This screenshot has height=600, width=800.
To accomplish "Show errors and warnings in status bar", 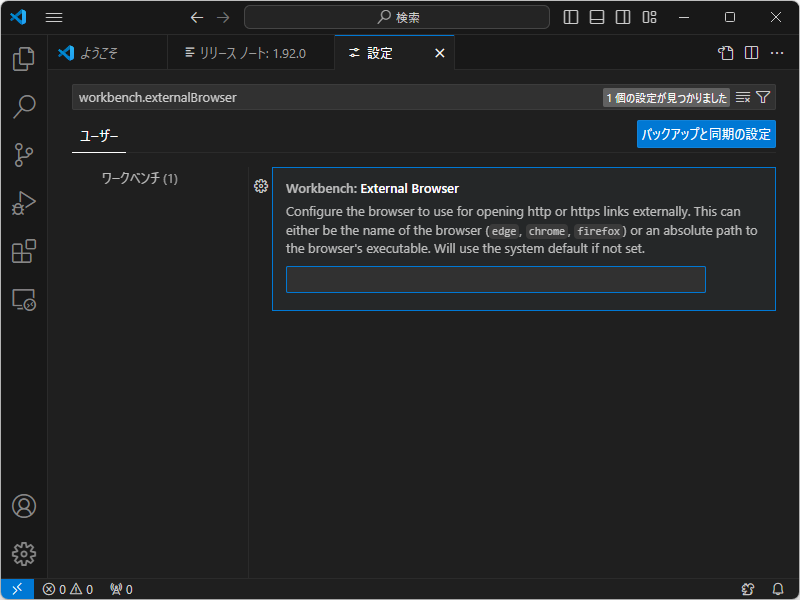I will click(68, 589).
